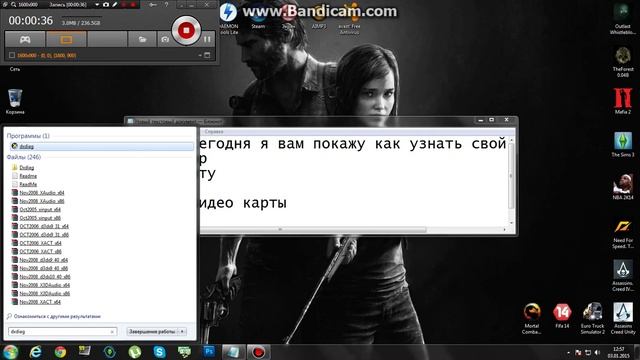Open Need For Speed desktop icon
Image resolution: width=640 pixels, height=360 pixels.
point(622,234)
